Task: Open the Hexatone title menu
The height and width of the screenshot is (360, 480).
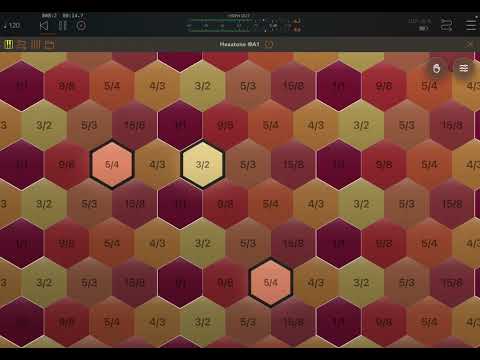Action: [x=239, y=44]
